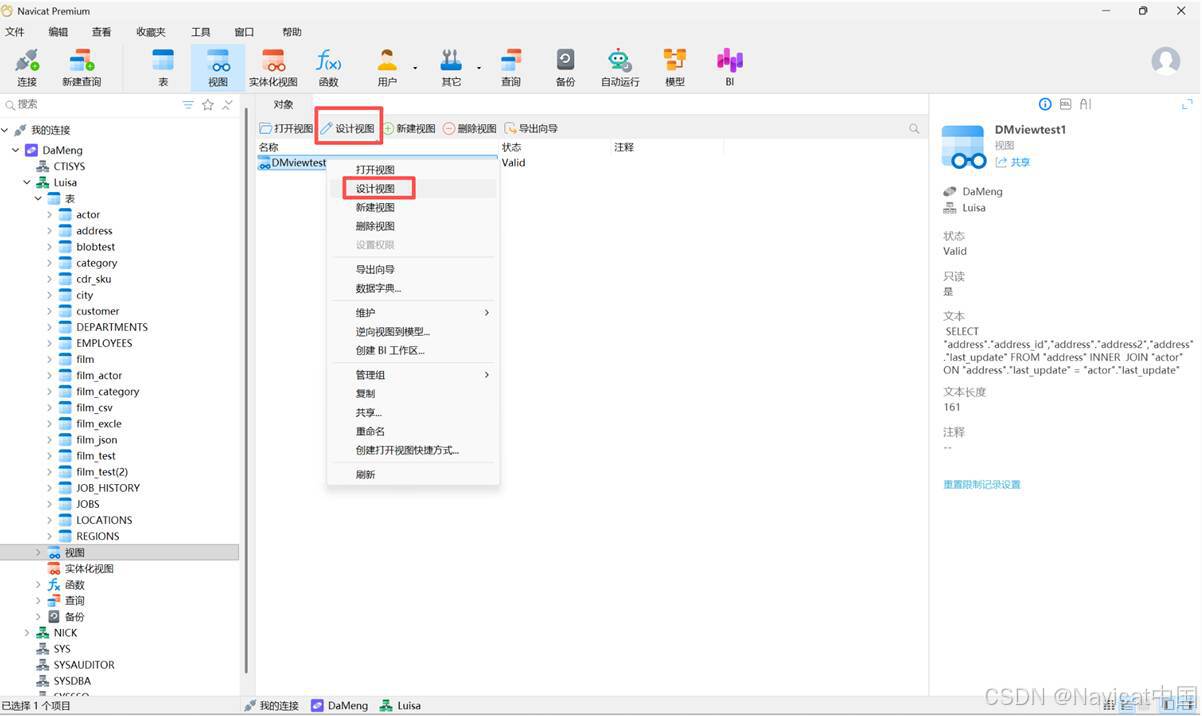
Task: Open 自动运行 (Automation) robot icon
Action: click(620, 67)
